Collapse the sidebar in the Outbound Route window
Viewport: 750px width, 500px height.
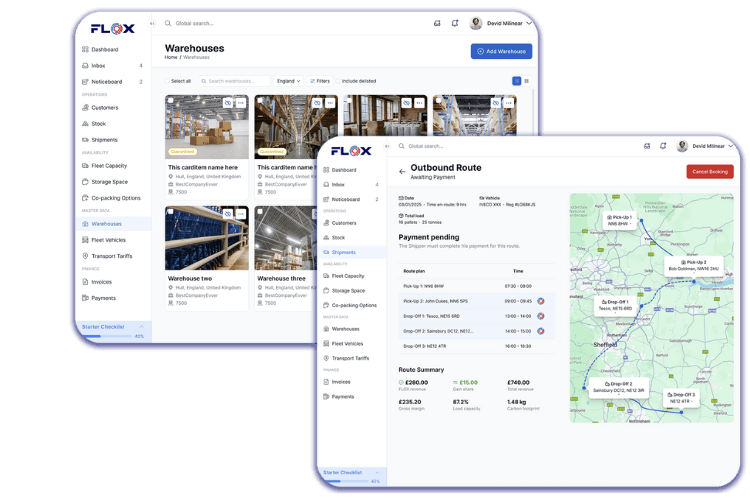[x=387, y=146]
